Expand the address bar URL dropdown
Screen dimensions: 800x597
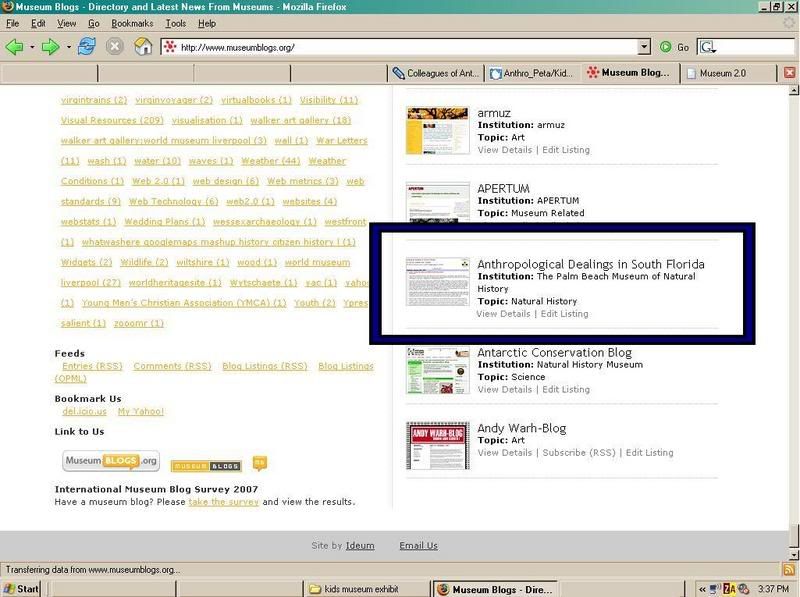644,47
